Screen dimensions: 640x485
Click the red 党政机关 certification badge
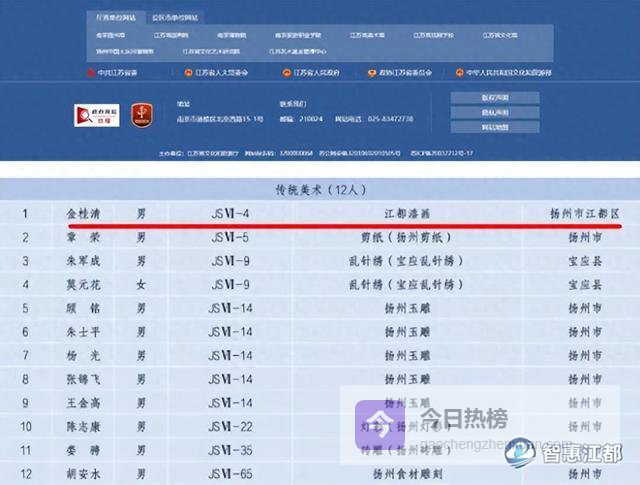[142, 117]
